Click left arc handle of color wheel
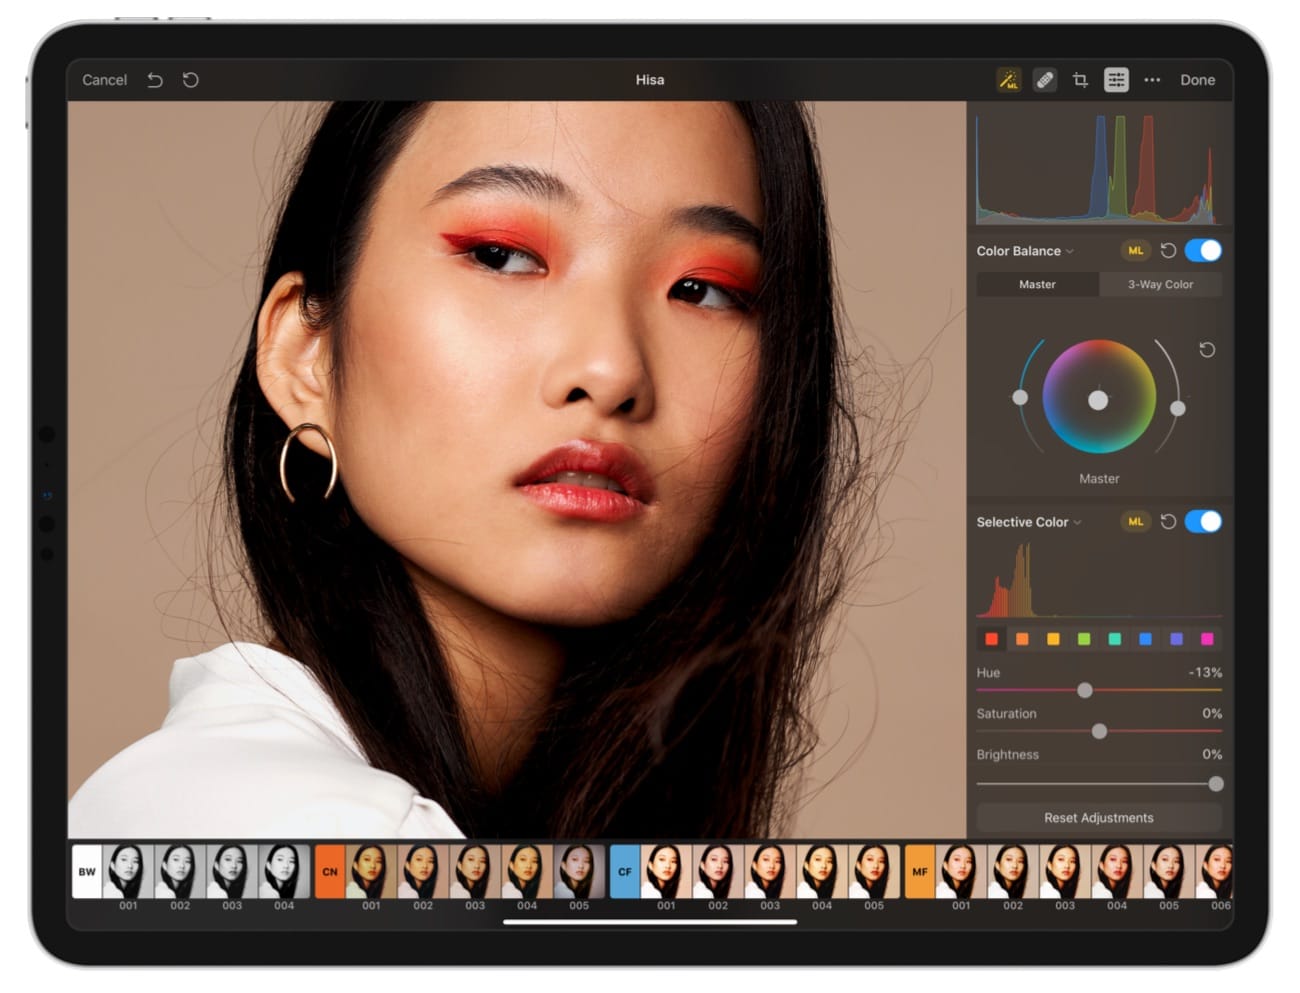Image resolution: width=1300 pixels, height=993 pixels. (1020, 397)
